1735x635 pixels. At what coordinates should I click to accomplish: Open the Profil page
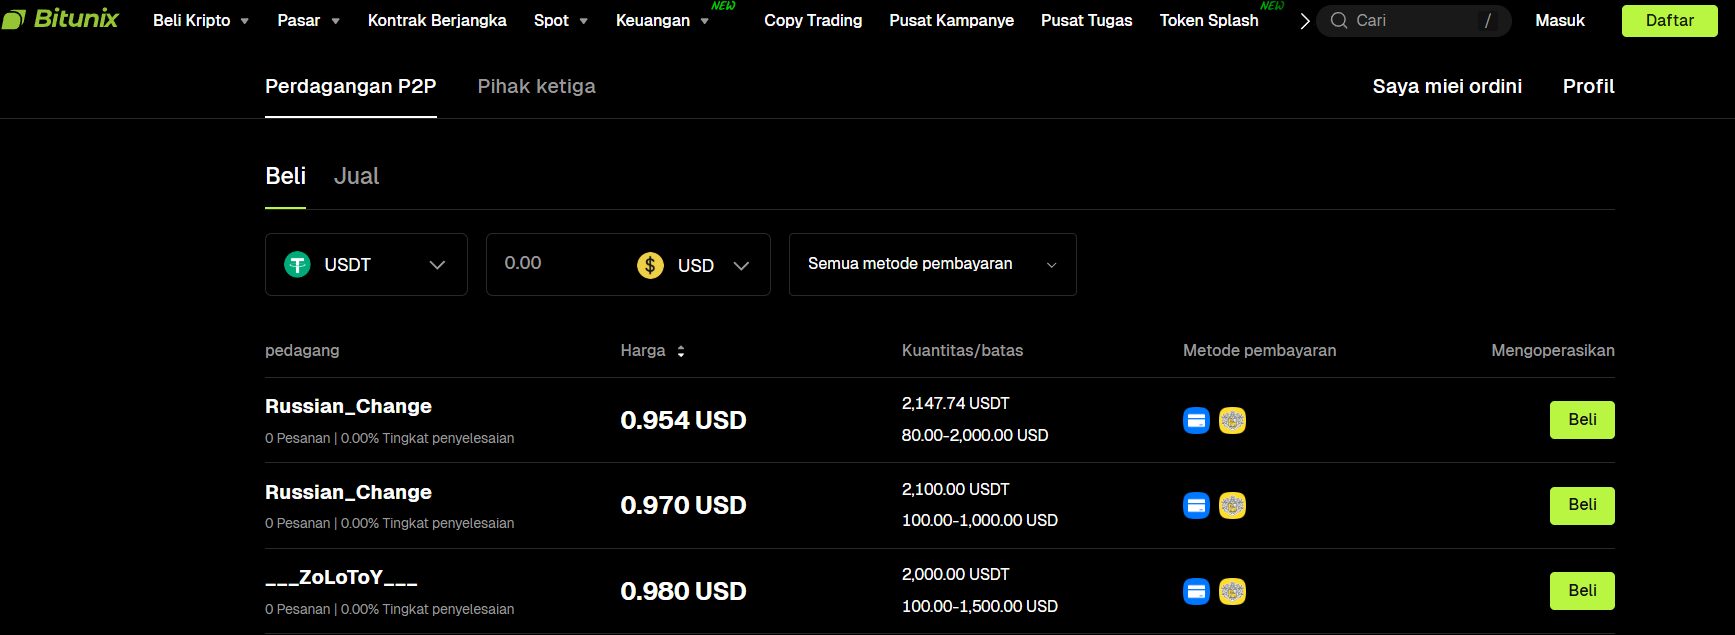(x=1589, y=87)
